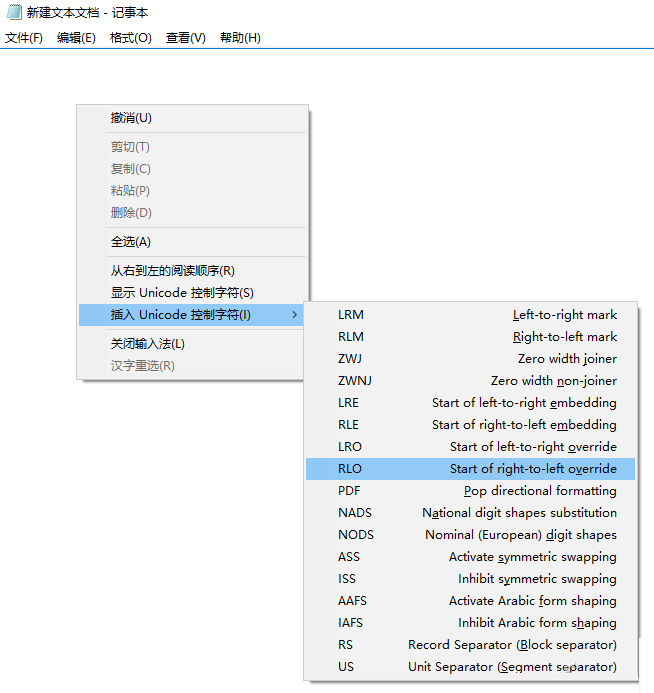
Task: Open the 帮助(H) menu
Action: [x=240, y=38]
